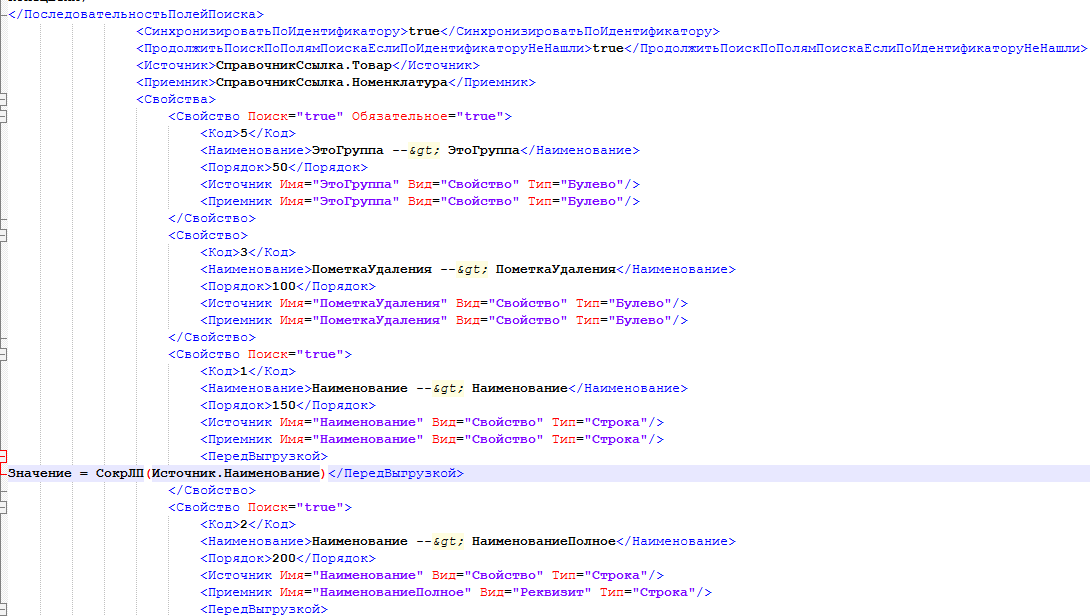The width and height of the screenshot is (1090, 616).
Task: Click text Наименование --> НаименованиеПолное
Action: point(464,541)
